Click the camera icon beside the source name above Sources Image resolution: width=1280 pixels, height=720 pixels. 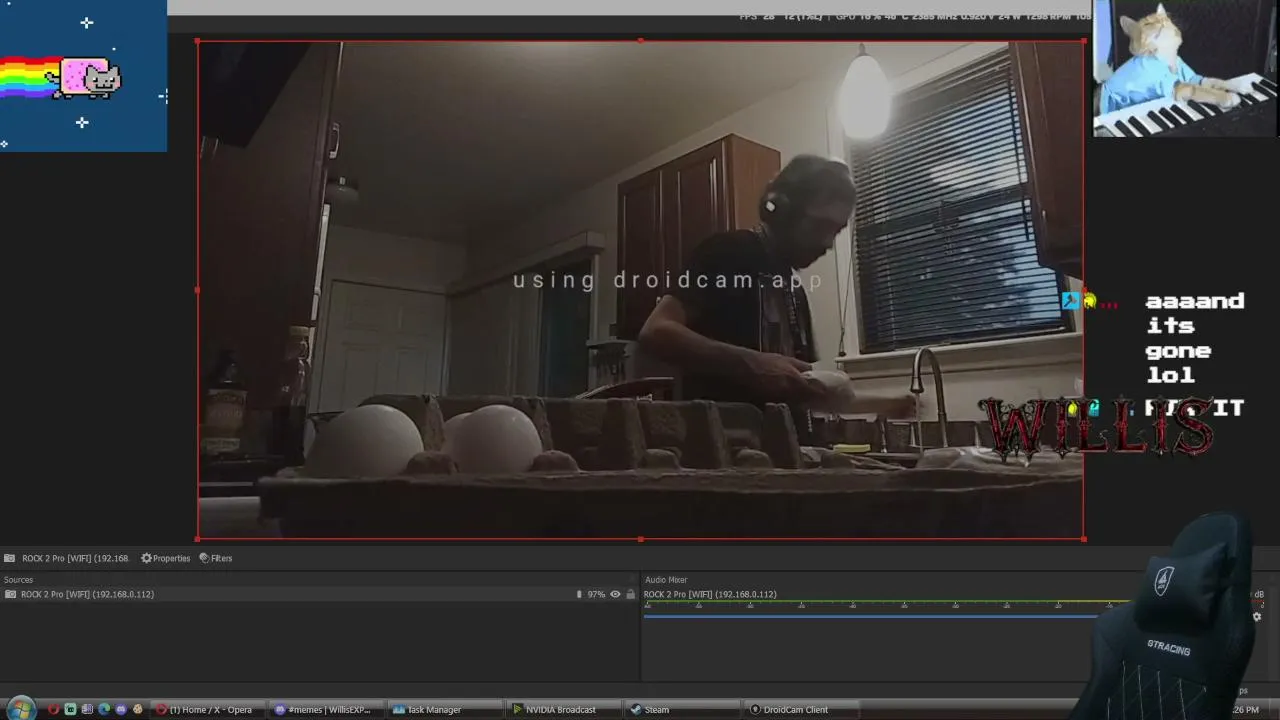(9, 558)
